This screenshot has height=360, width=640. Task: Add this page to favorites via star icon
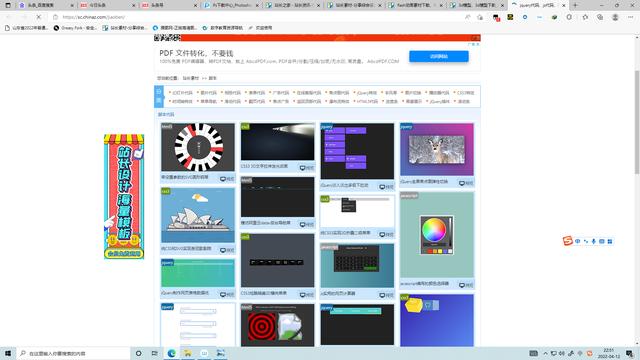(585, 17)
